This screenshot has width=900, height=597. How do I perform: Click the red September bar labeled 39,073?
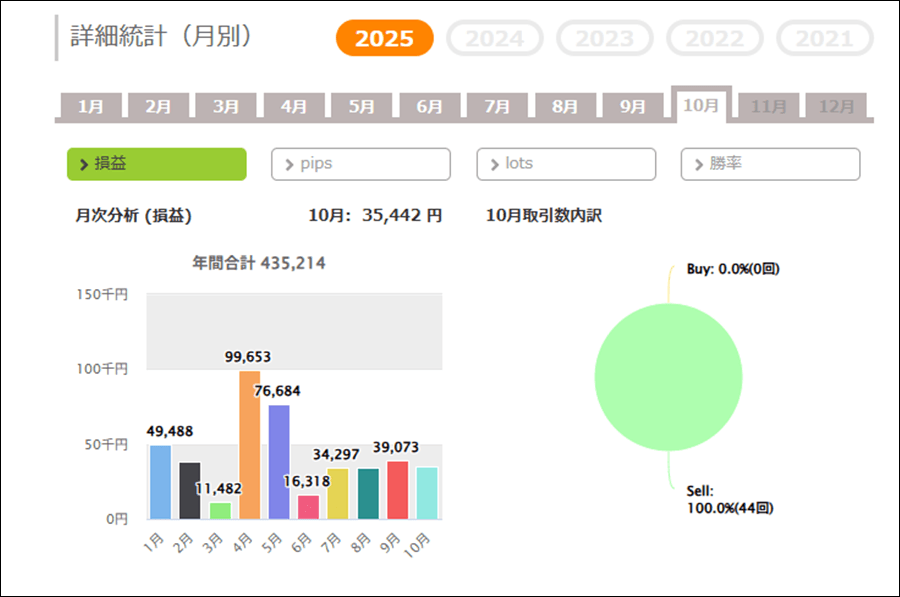click(x=397, y=490)
